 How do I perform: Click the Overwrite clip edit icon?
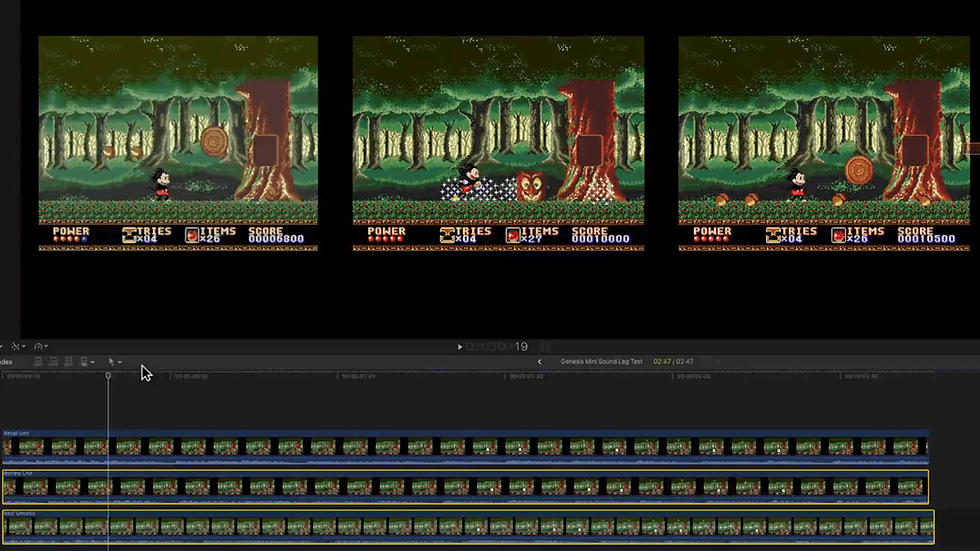[83, 361]
